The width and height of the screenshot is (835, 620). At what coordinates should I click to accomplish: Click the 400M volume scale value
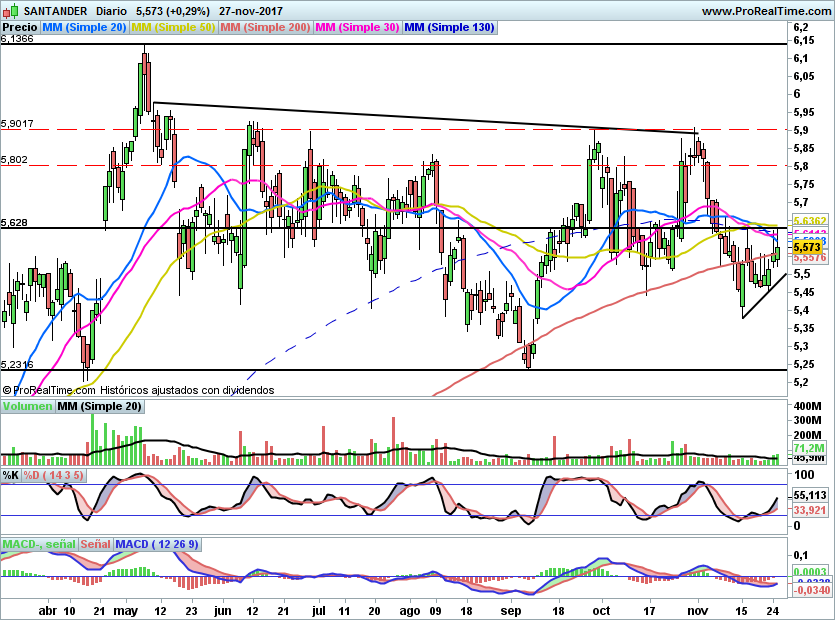[x=807, y=406]
